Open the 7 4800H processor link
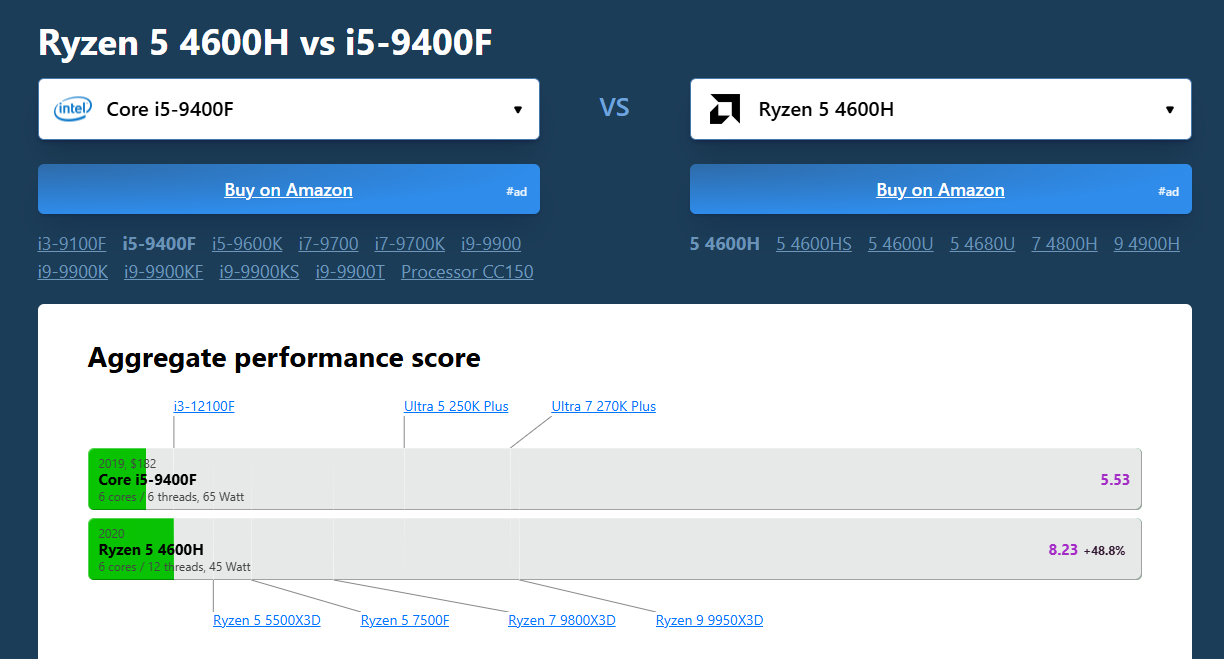Screen dimensions: 1224x659 1064,243
